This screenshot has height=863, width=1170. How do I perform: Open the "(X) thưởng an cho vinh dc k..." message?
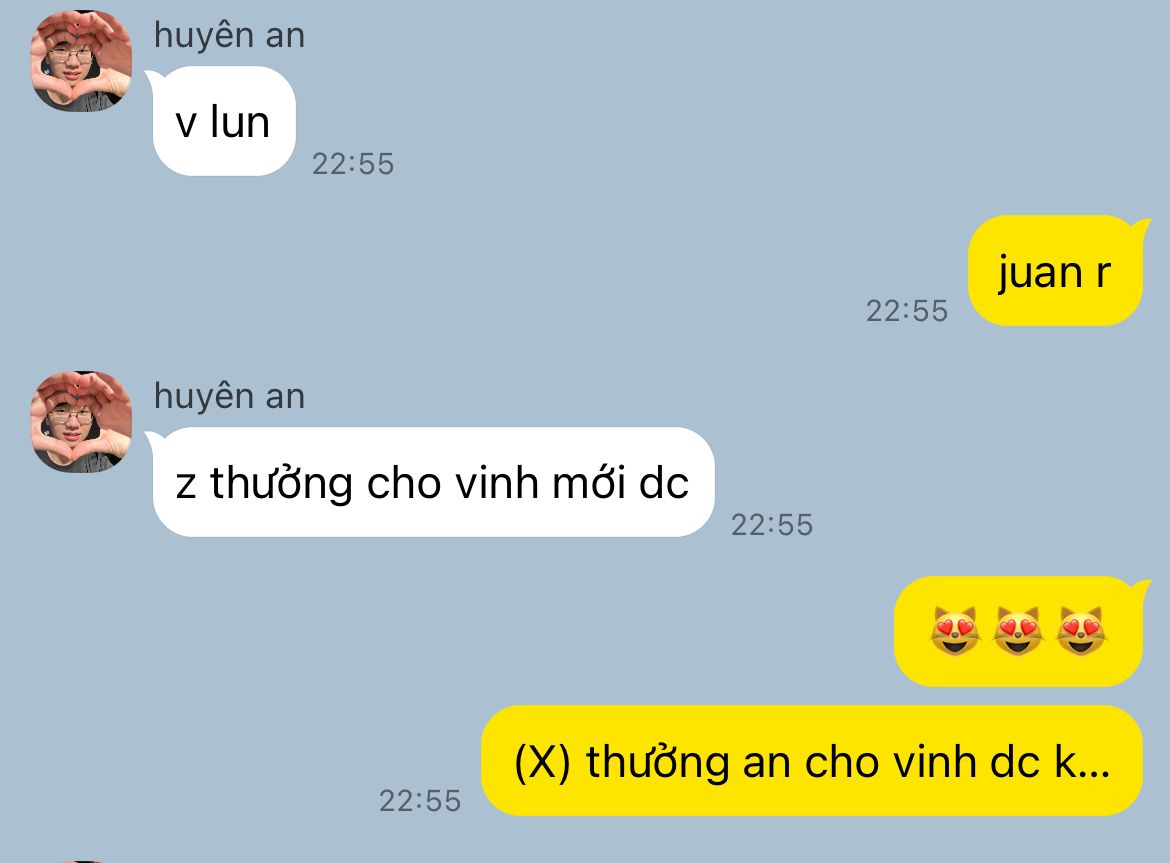(812, 761)
